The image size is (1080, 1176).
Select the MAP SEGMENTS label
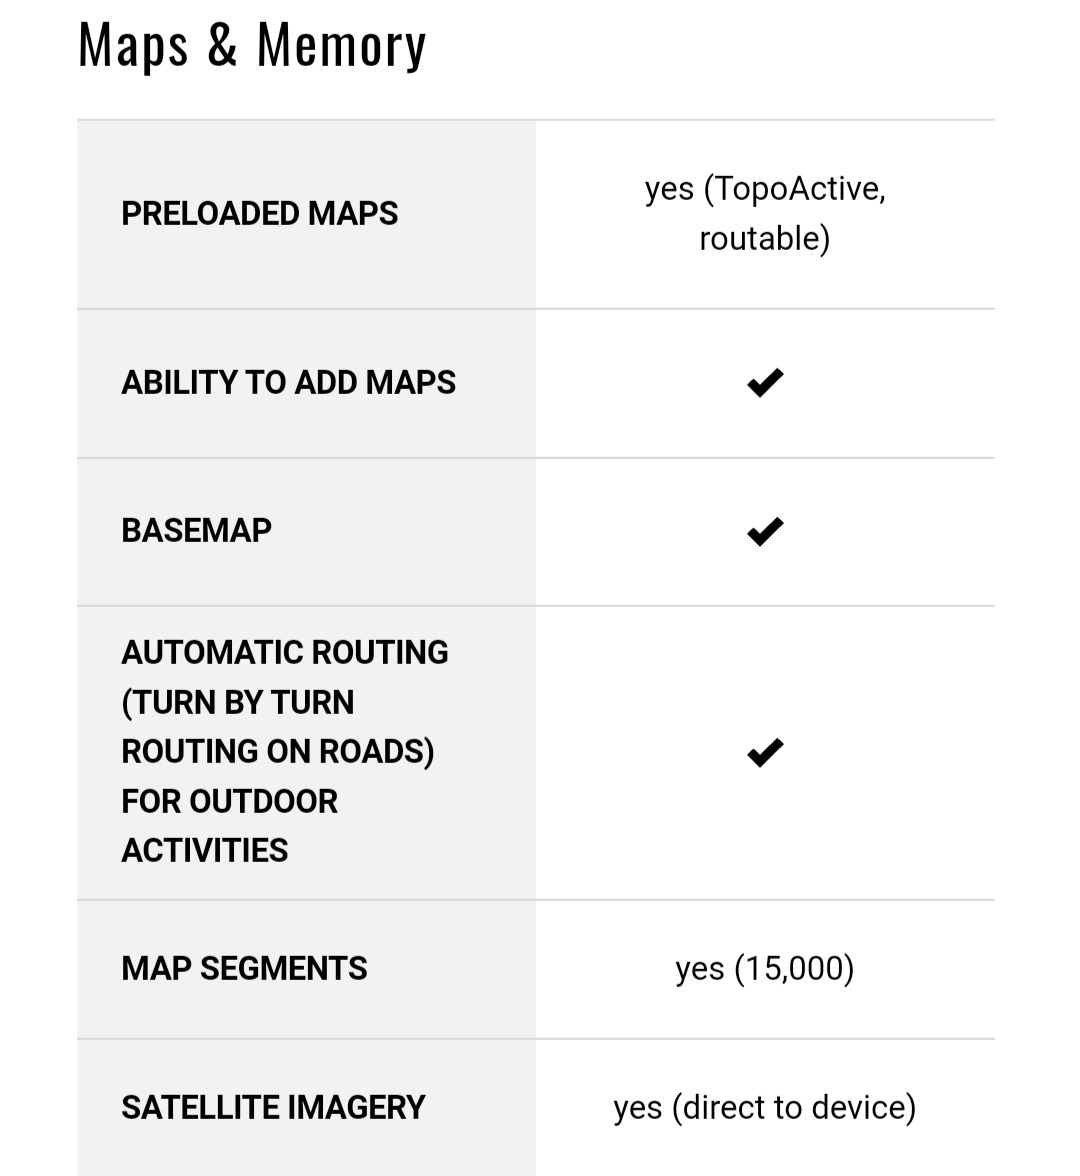[x=244, y=969]
